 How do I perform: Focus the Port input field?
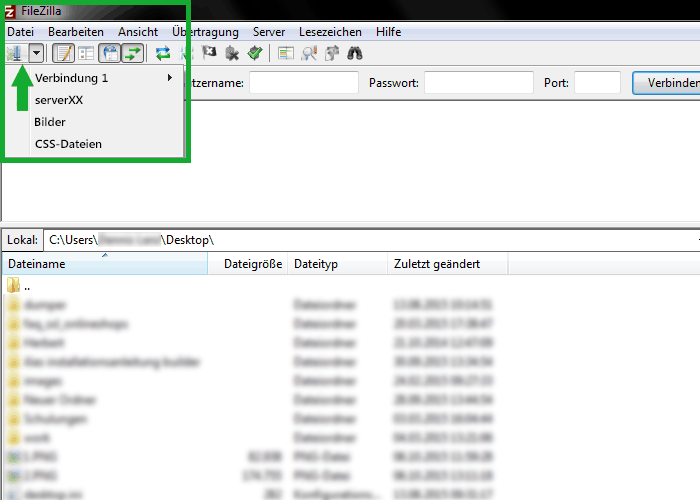click(x=597, y=83)
